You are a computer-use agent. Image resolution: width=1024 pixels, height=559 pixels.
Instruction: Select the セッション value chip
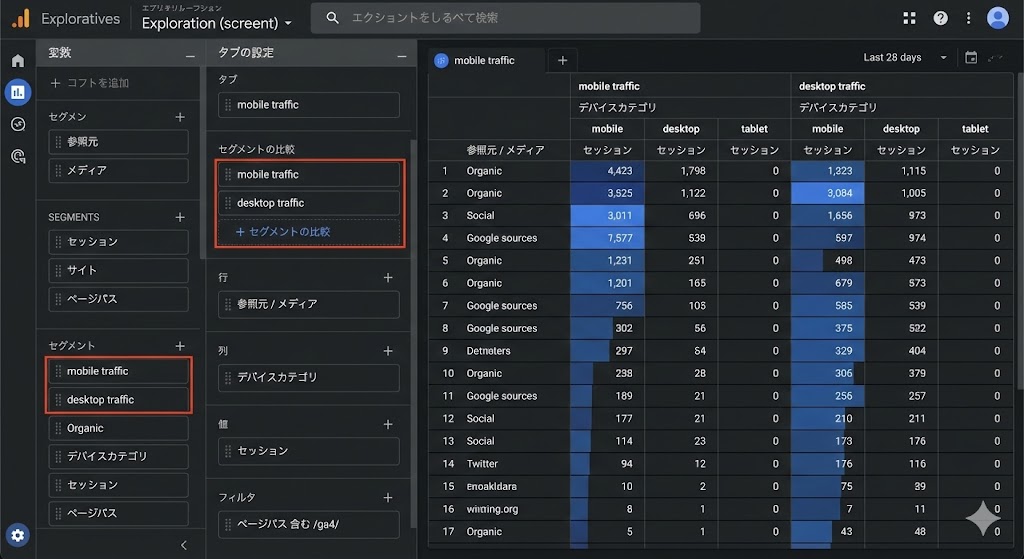[x=309, y=451]
